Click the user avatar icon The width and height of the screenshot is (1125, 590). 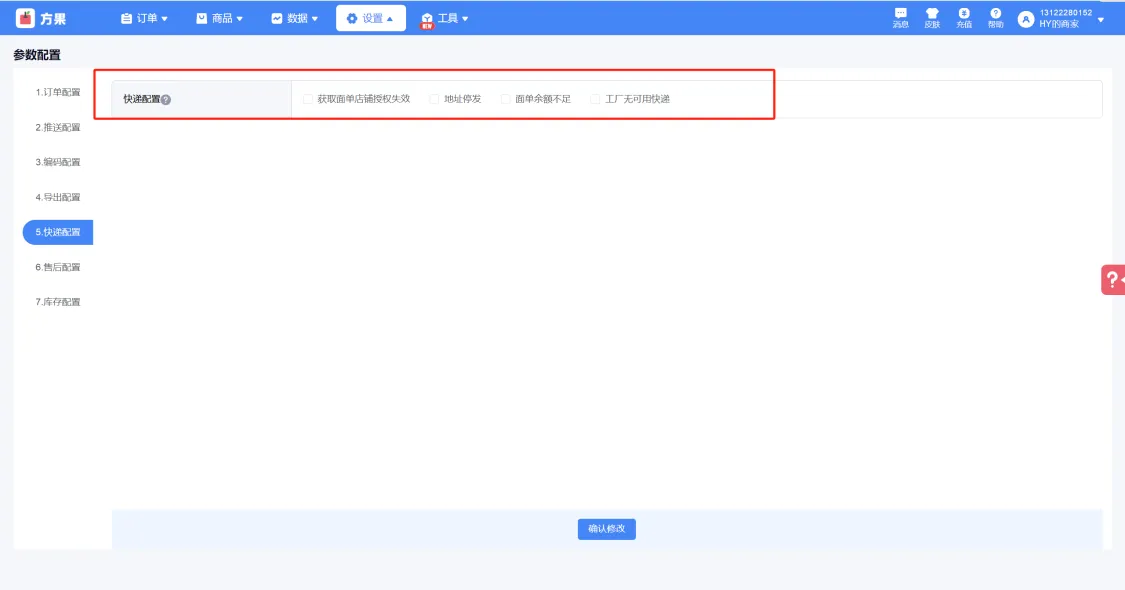[1025, 19]
